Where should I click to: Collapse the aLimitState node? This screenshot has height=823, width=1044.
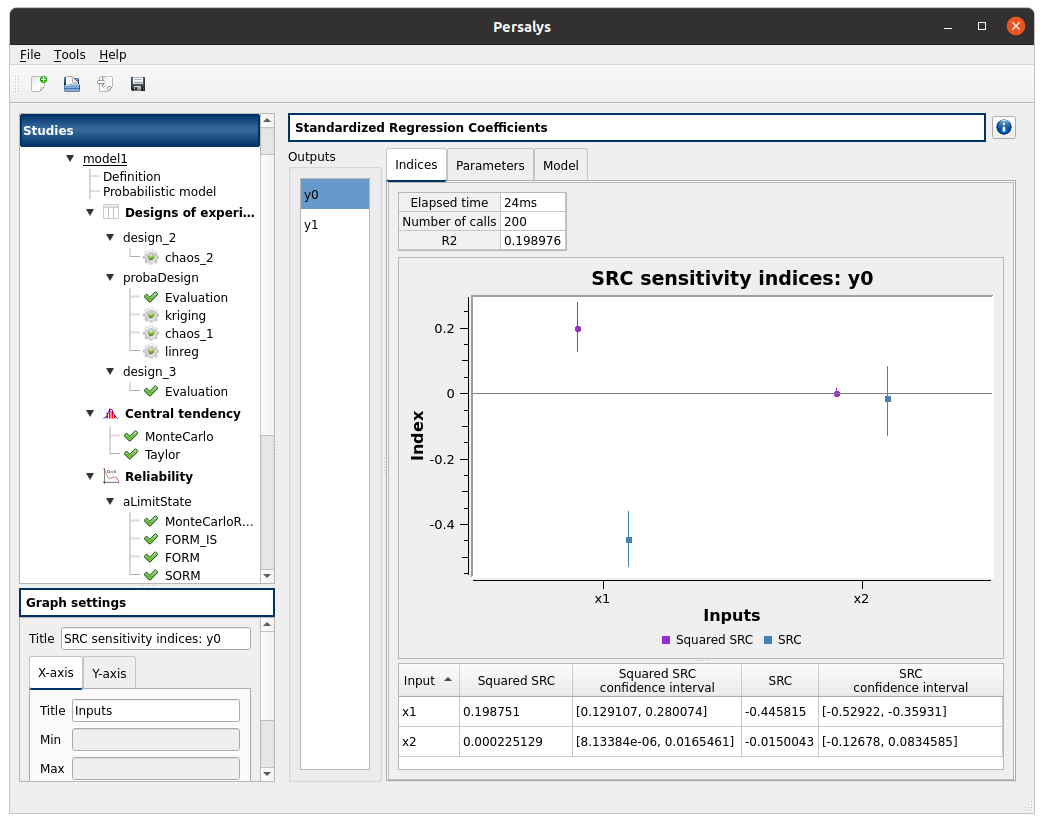(x=110, y=502)
